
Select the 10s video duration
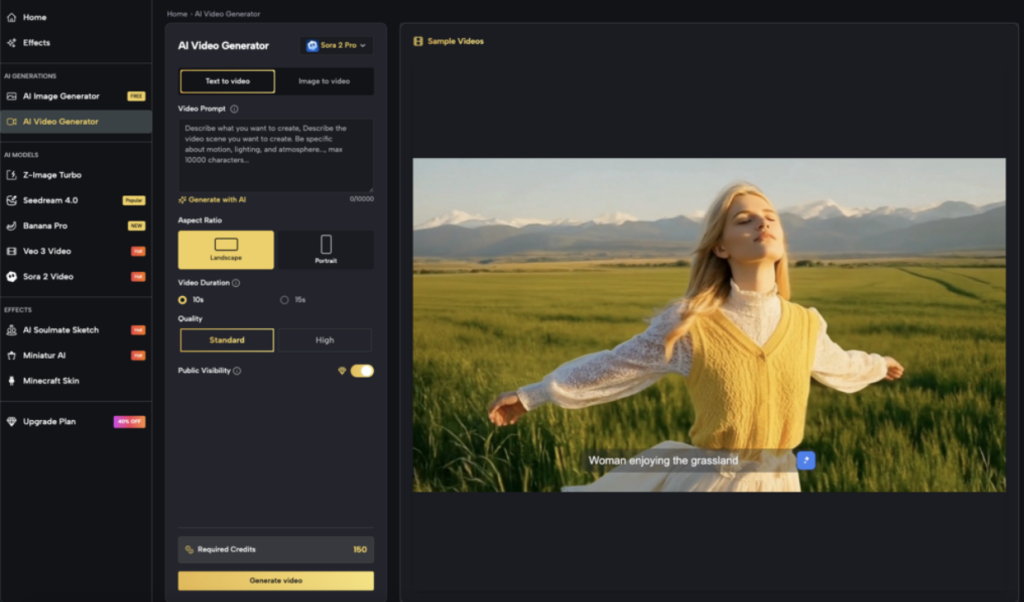pyautogui.click(x=183, y=300)
